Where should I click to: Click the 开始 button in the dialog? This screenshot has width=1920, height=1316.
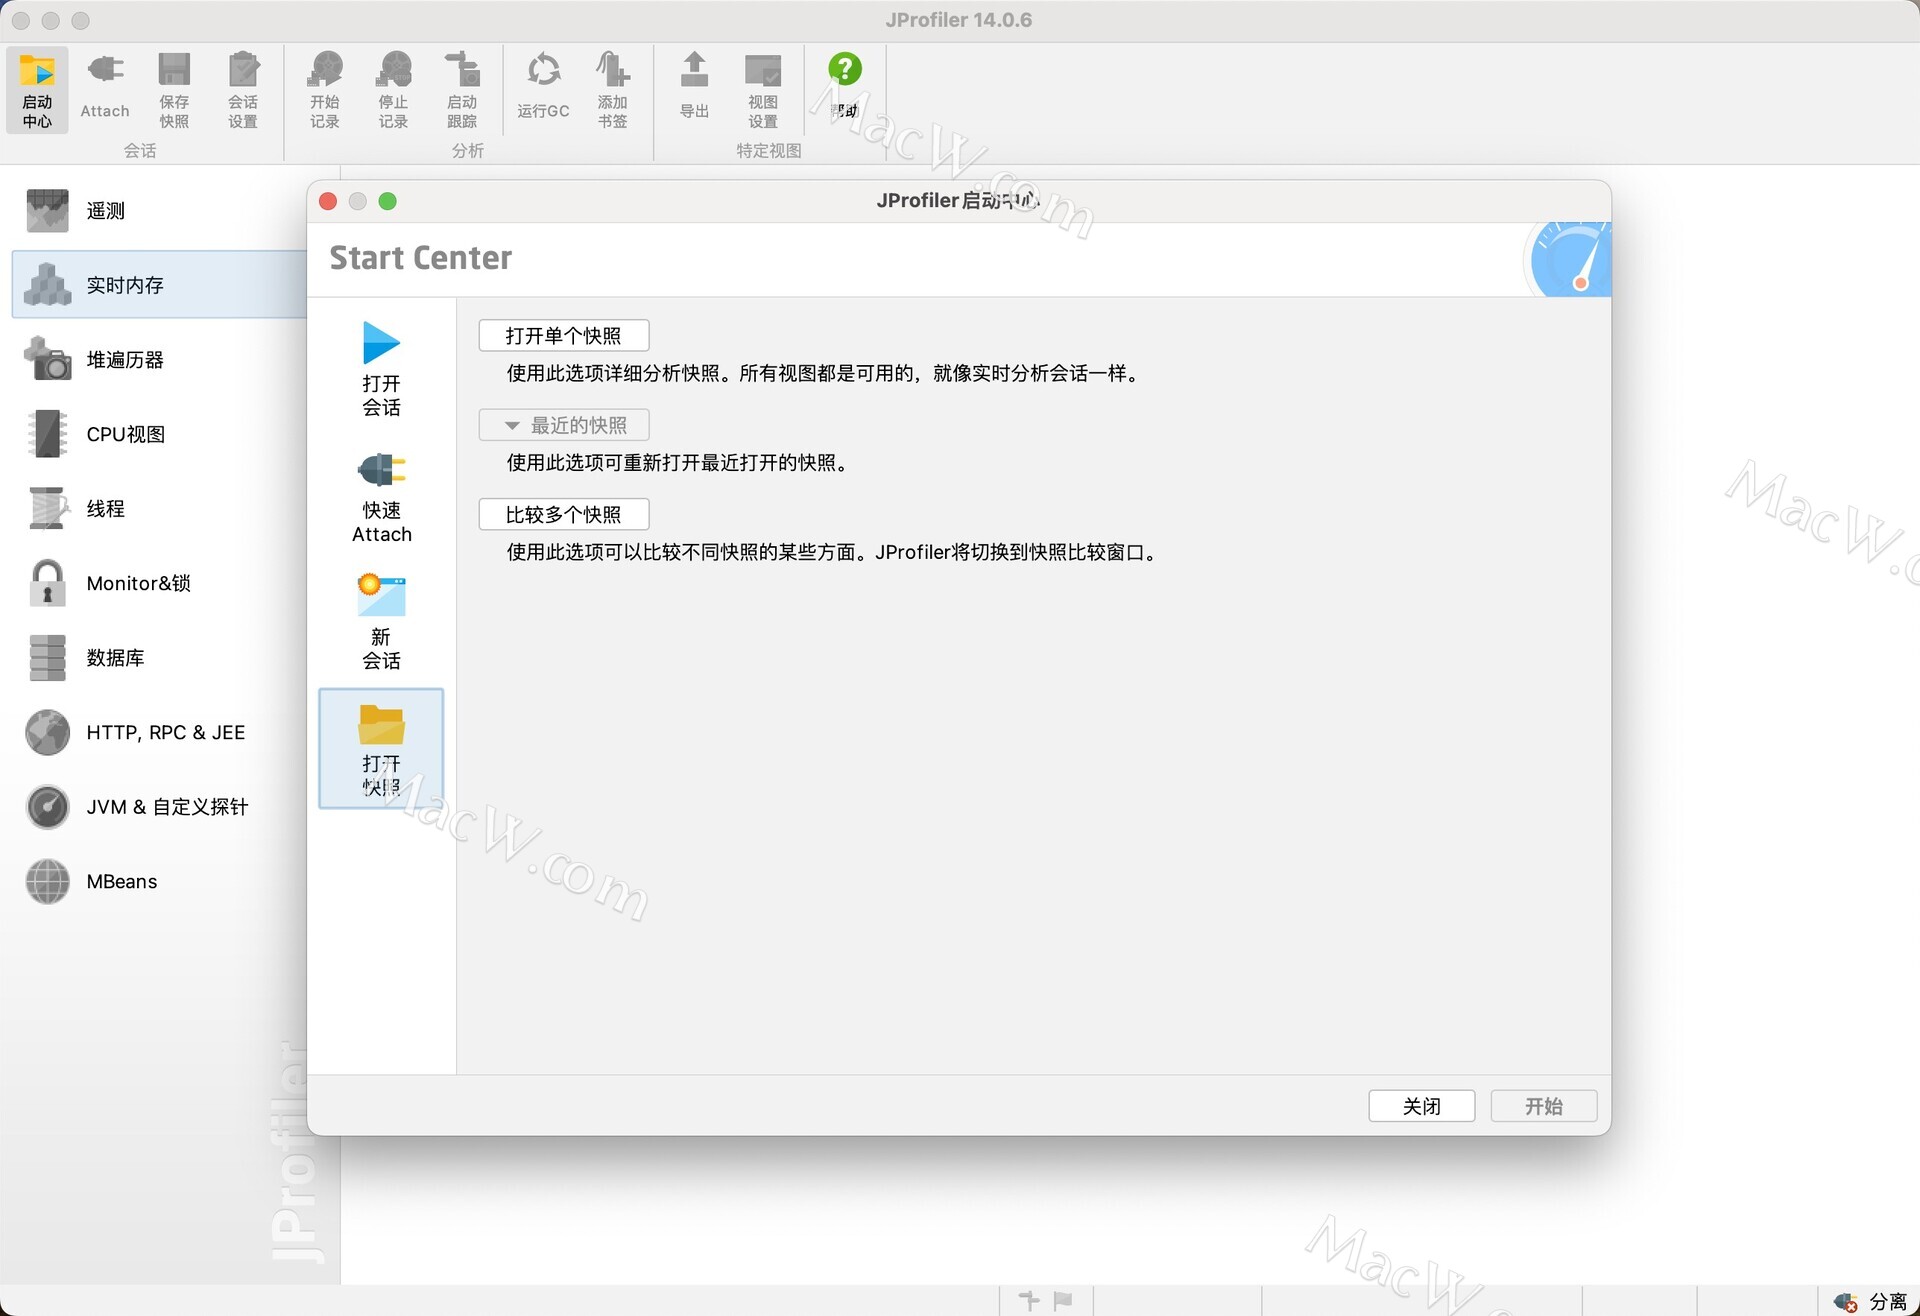pos(1543,1106)
